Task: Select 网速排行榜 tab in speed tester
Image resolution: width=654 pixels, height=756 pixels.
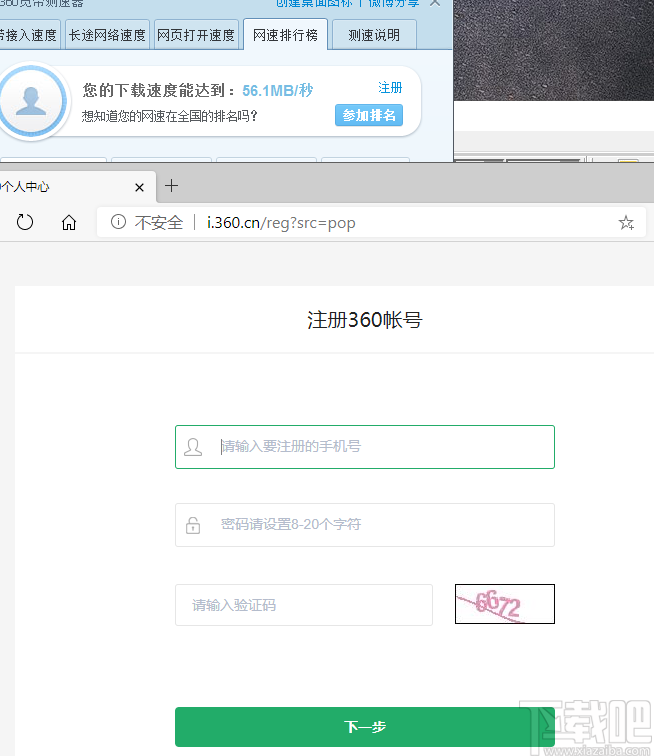Action: pyautogui.click(x=286, y=35)
